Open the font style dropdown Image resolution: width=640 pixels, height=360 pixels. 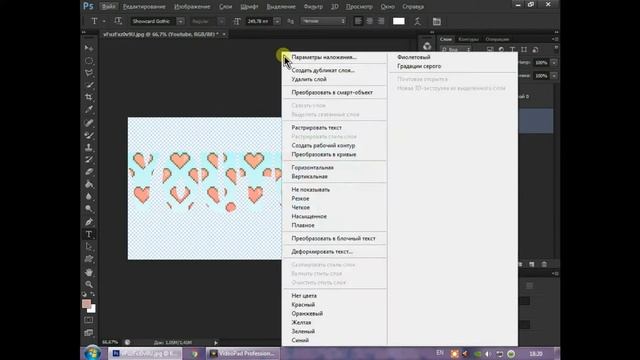[221, 21]
